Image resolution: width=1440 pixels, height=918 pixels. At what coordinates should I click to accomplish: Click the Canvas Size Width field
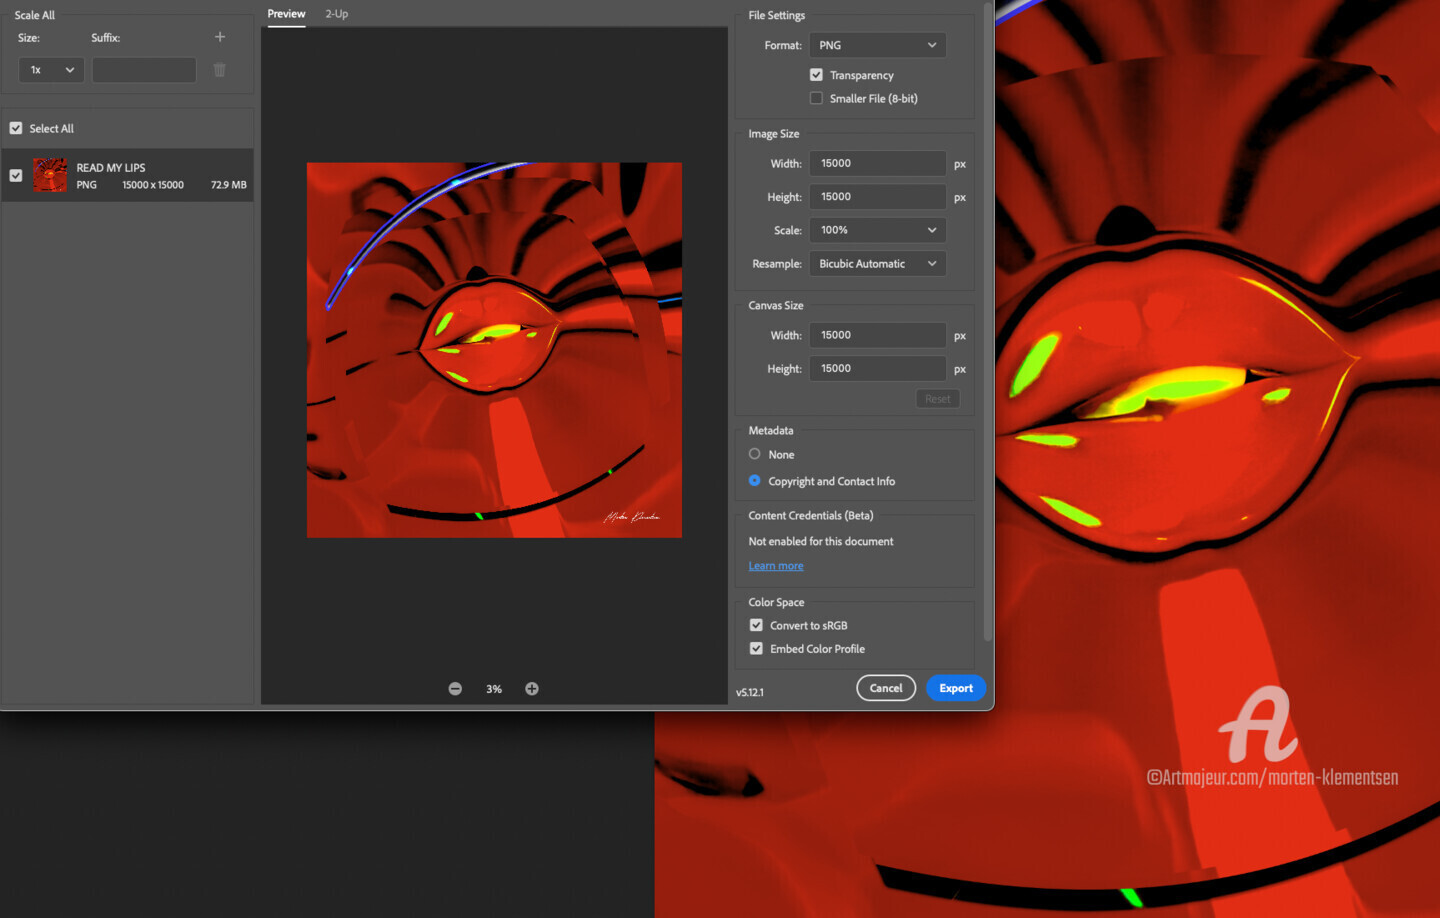(x=877, y=335)
